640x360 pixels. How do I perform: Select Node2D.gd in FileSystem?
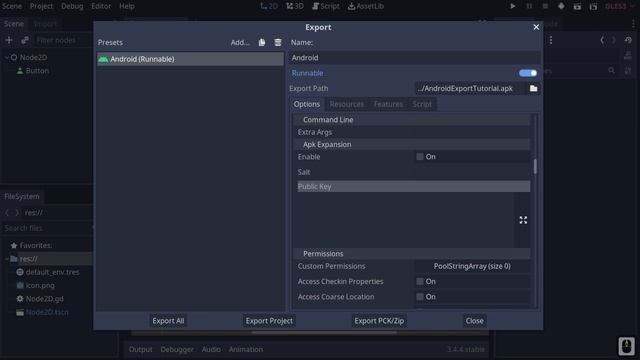(44, 299)
